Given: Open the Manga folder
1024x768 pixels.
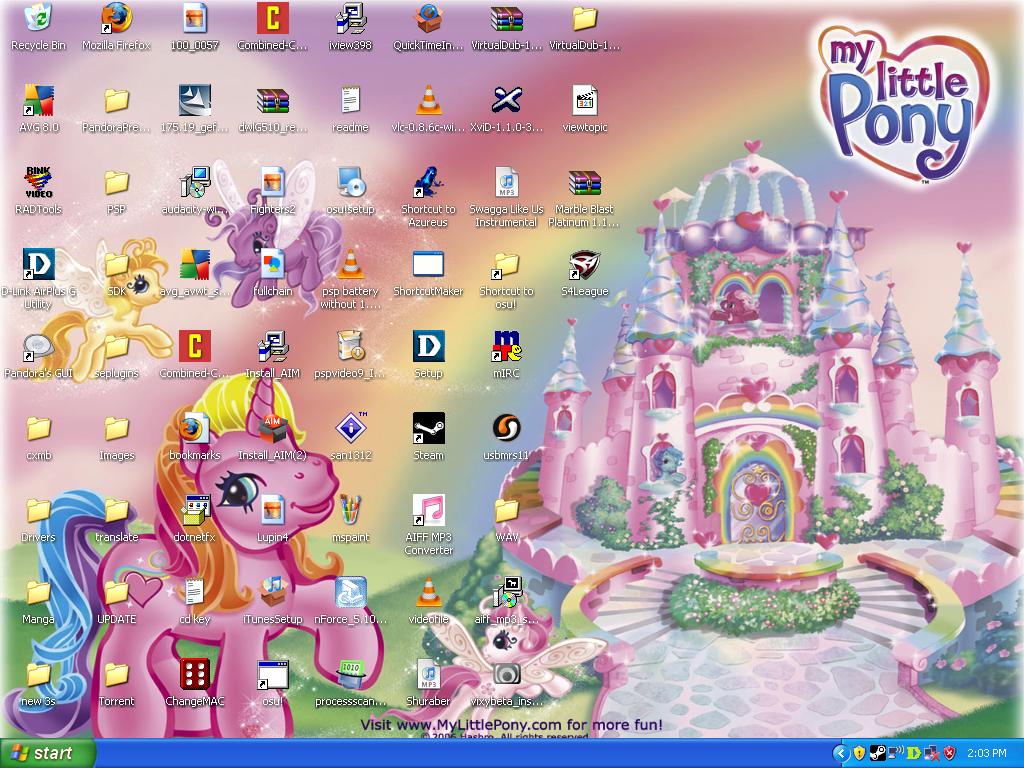Looking at the screenshot, I should pyautogui.click(x=39, y=593).
